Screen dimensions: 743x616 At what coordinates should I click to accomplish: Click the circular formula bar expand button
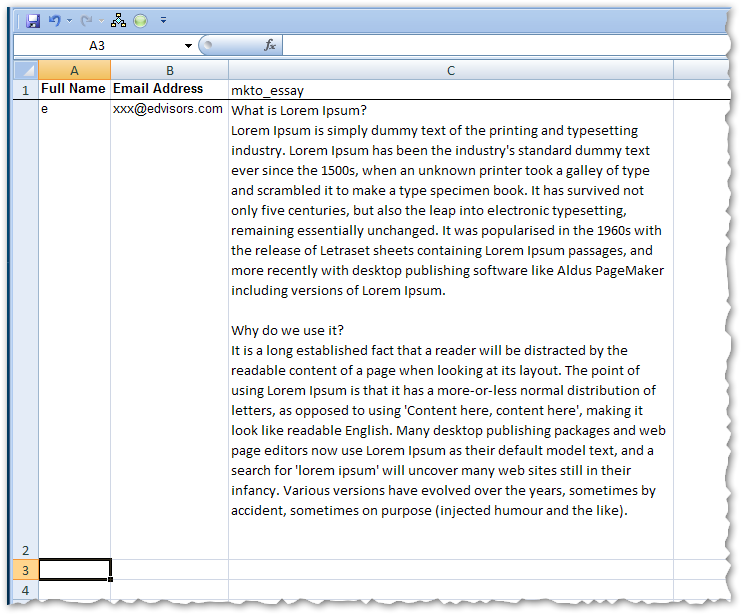pos(208,45)
